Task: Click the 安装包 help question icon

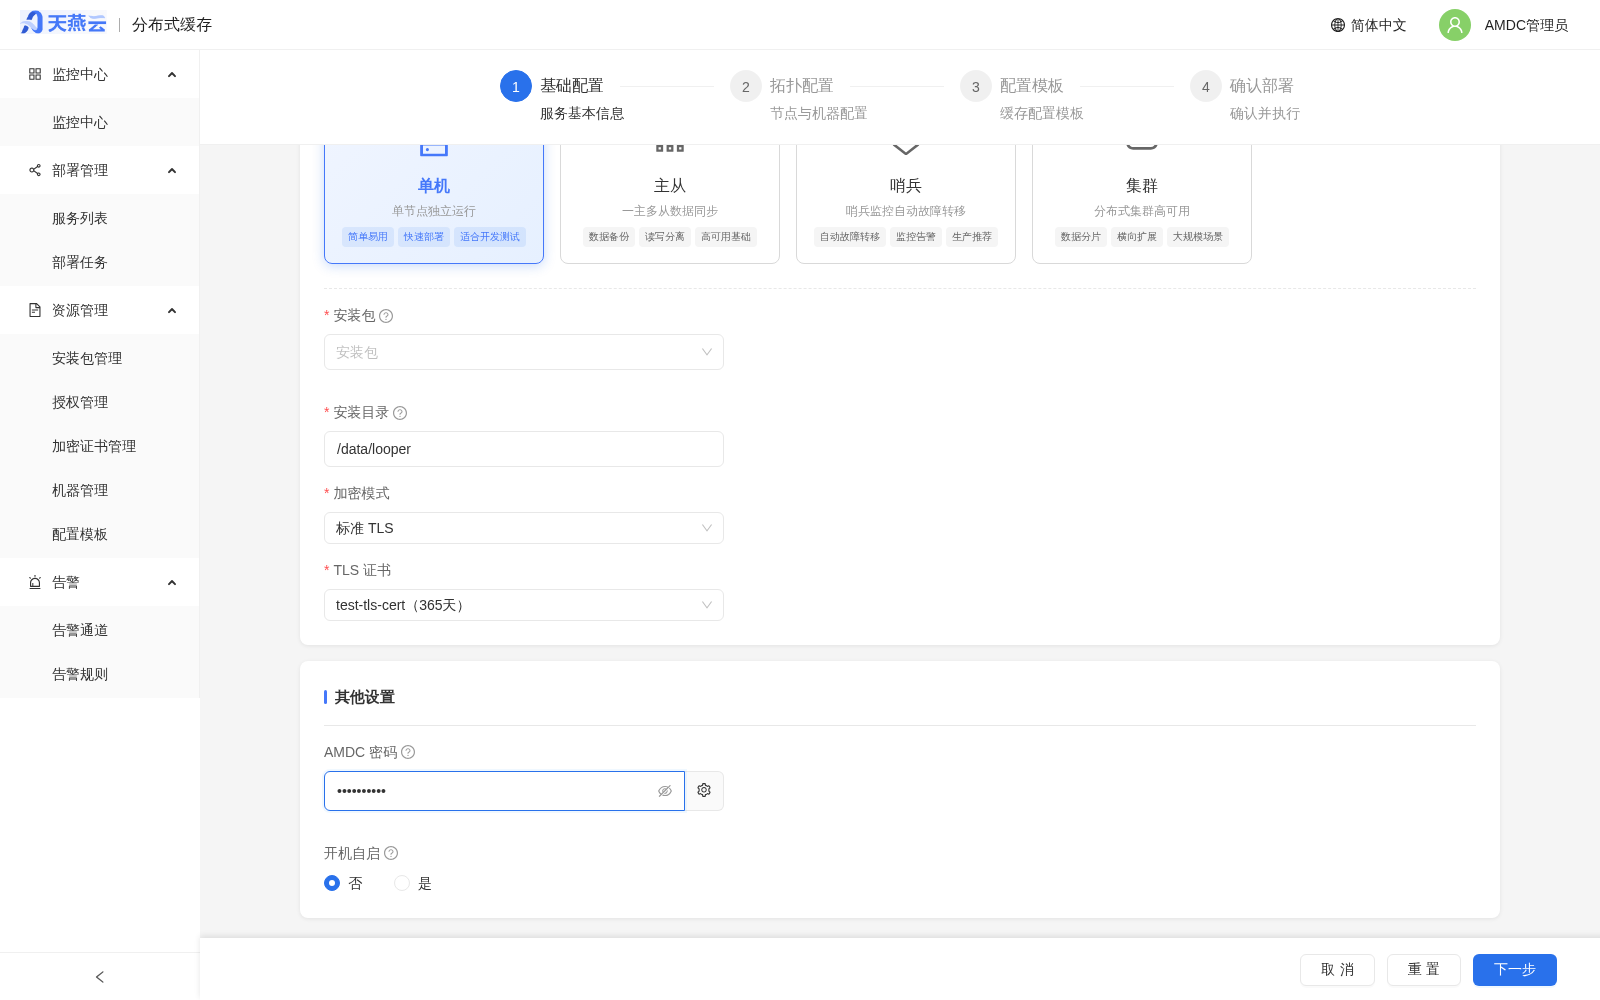Action: [386, 316]
